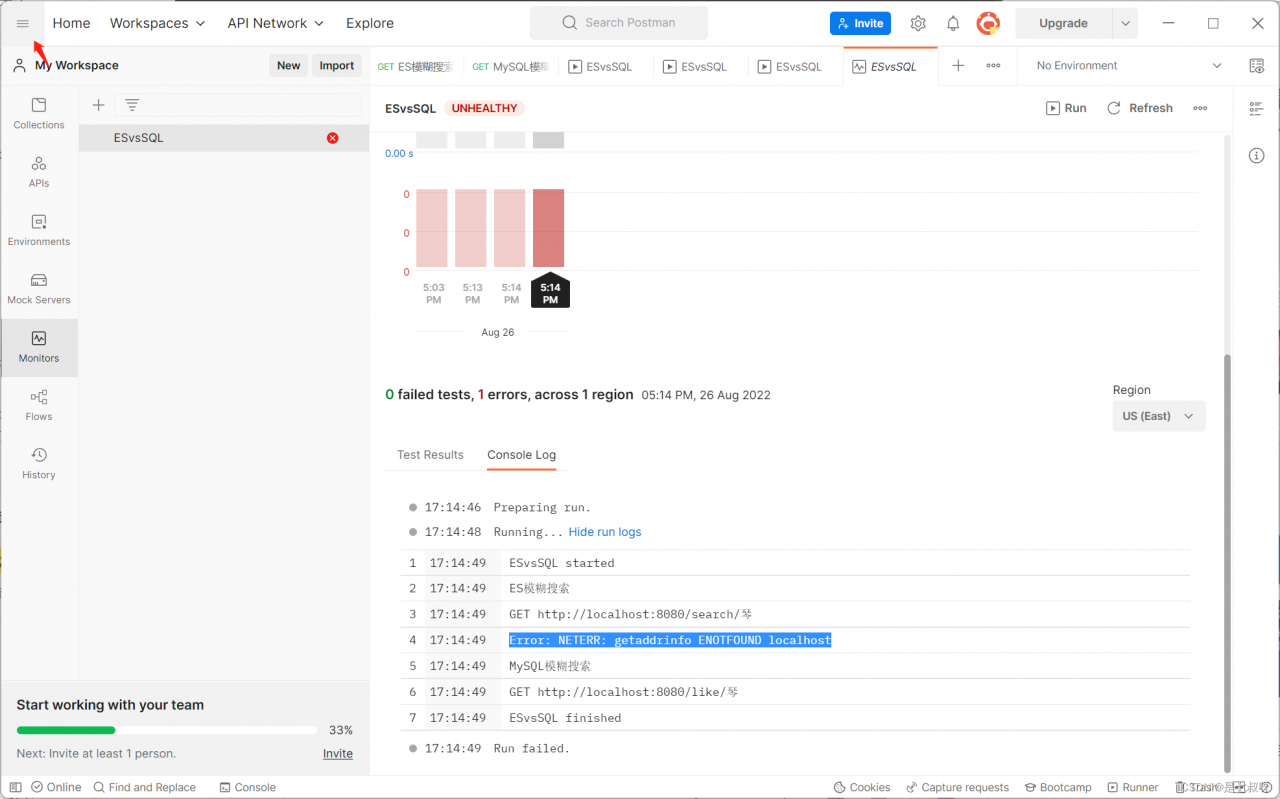1280x799 pixels.
Task: Click the Hide run logs link
Action: click(605, 532)
